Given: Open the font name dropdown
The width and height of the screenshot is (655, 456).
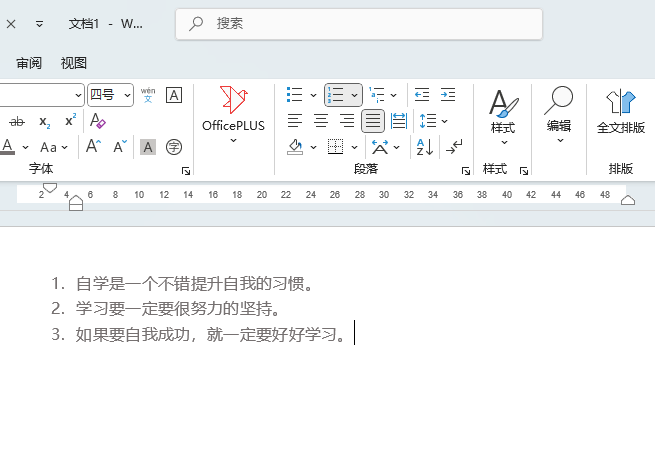Looking at the screenshot, I should click(x=78, y=96).
